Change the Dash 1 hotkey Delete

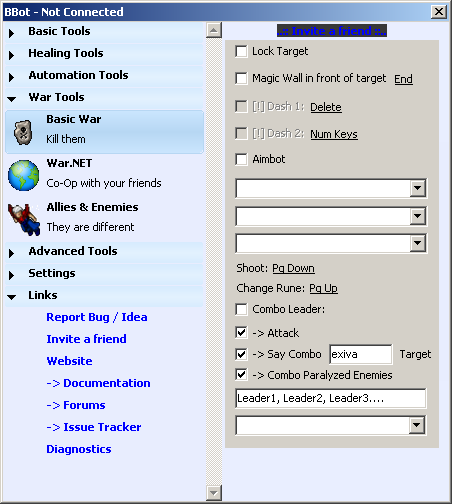point(326,107)
